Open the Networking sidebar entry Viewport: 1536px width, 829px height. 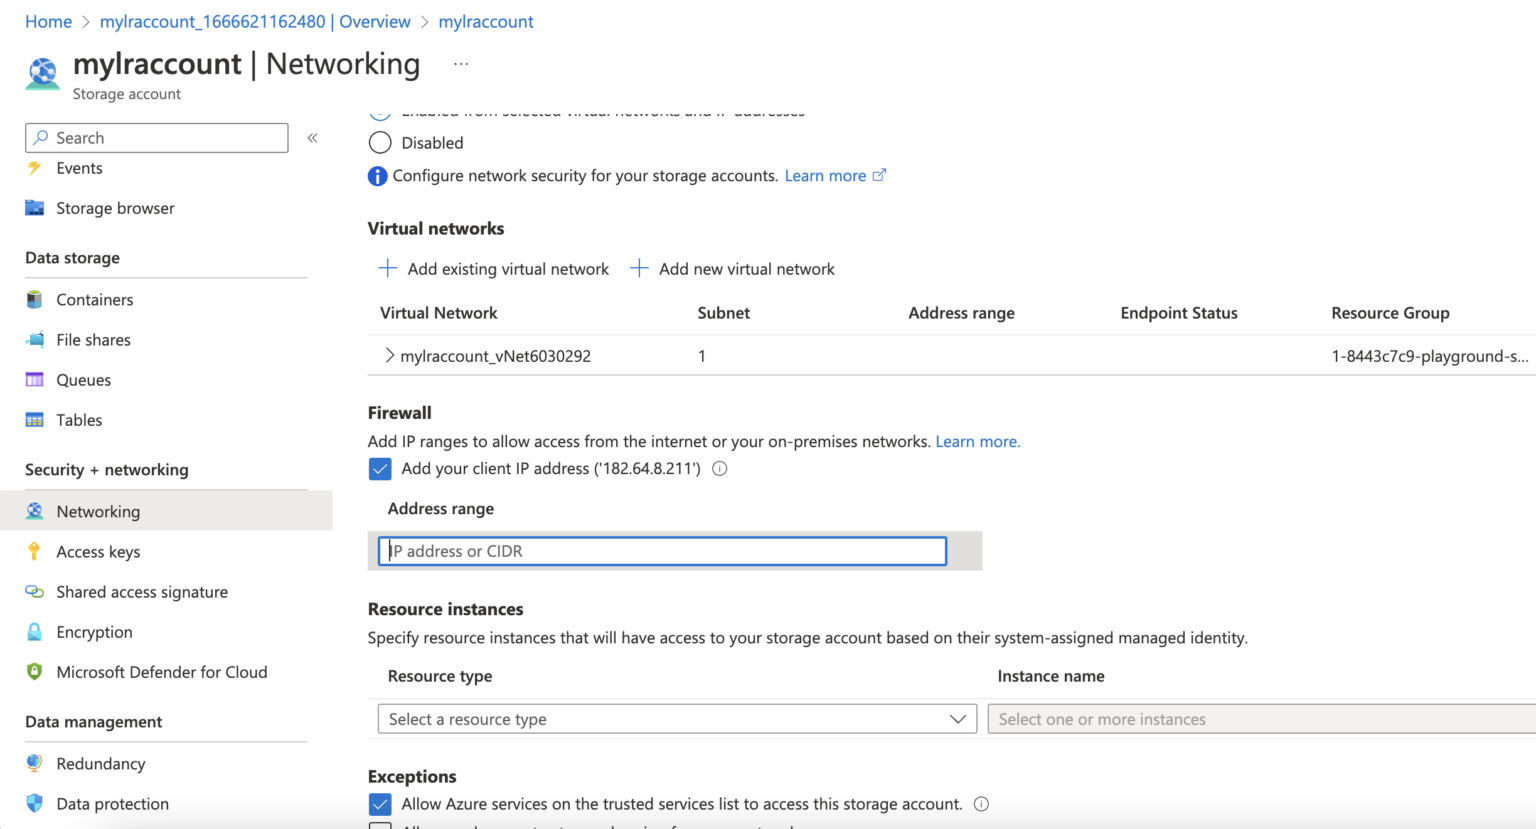97,511
